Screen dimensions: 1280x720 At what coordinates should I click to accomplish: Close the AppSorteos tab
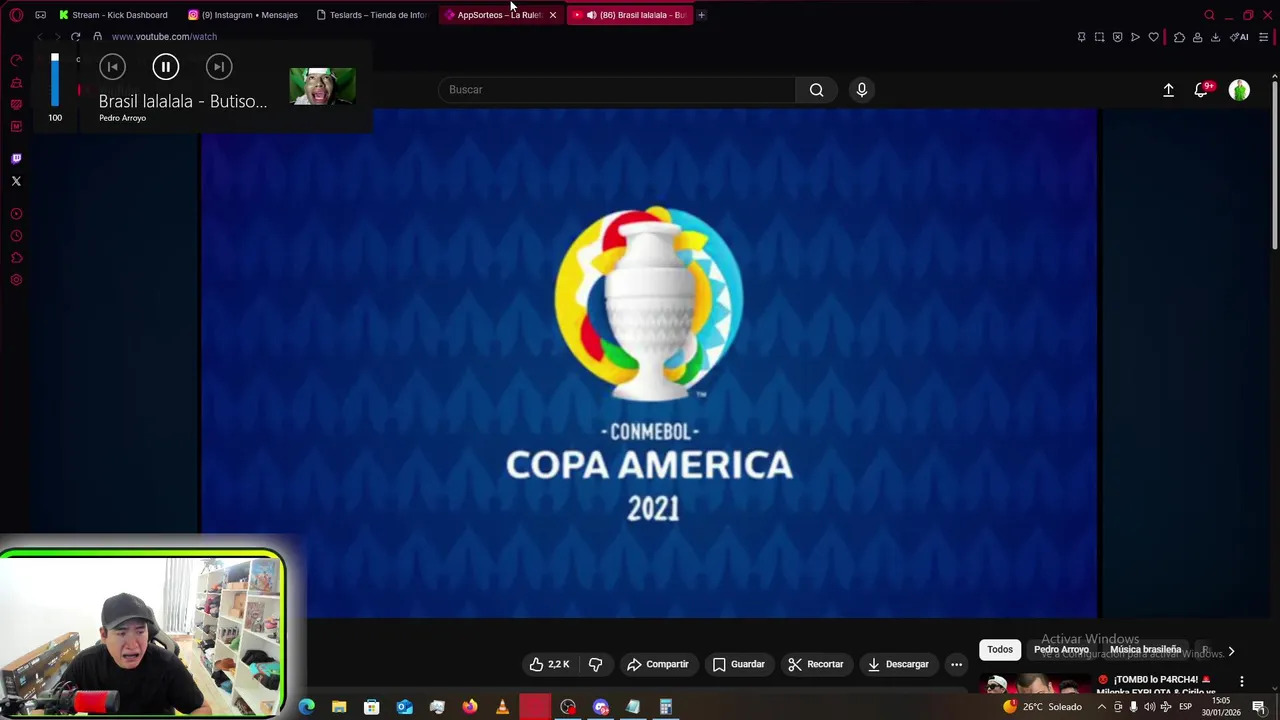[x=552, y=15]
